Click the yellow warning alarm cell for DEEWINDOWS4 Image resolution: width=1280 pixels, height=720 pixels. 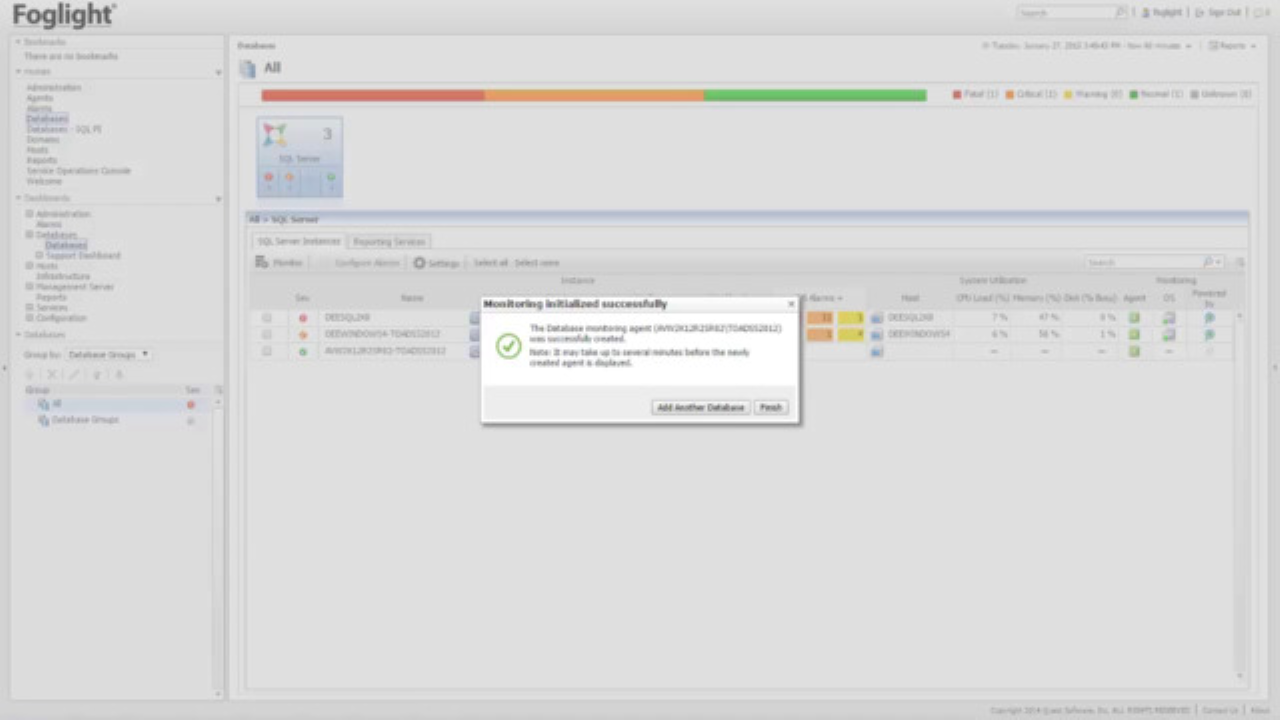click(x=851, y=334)
